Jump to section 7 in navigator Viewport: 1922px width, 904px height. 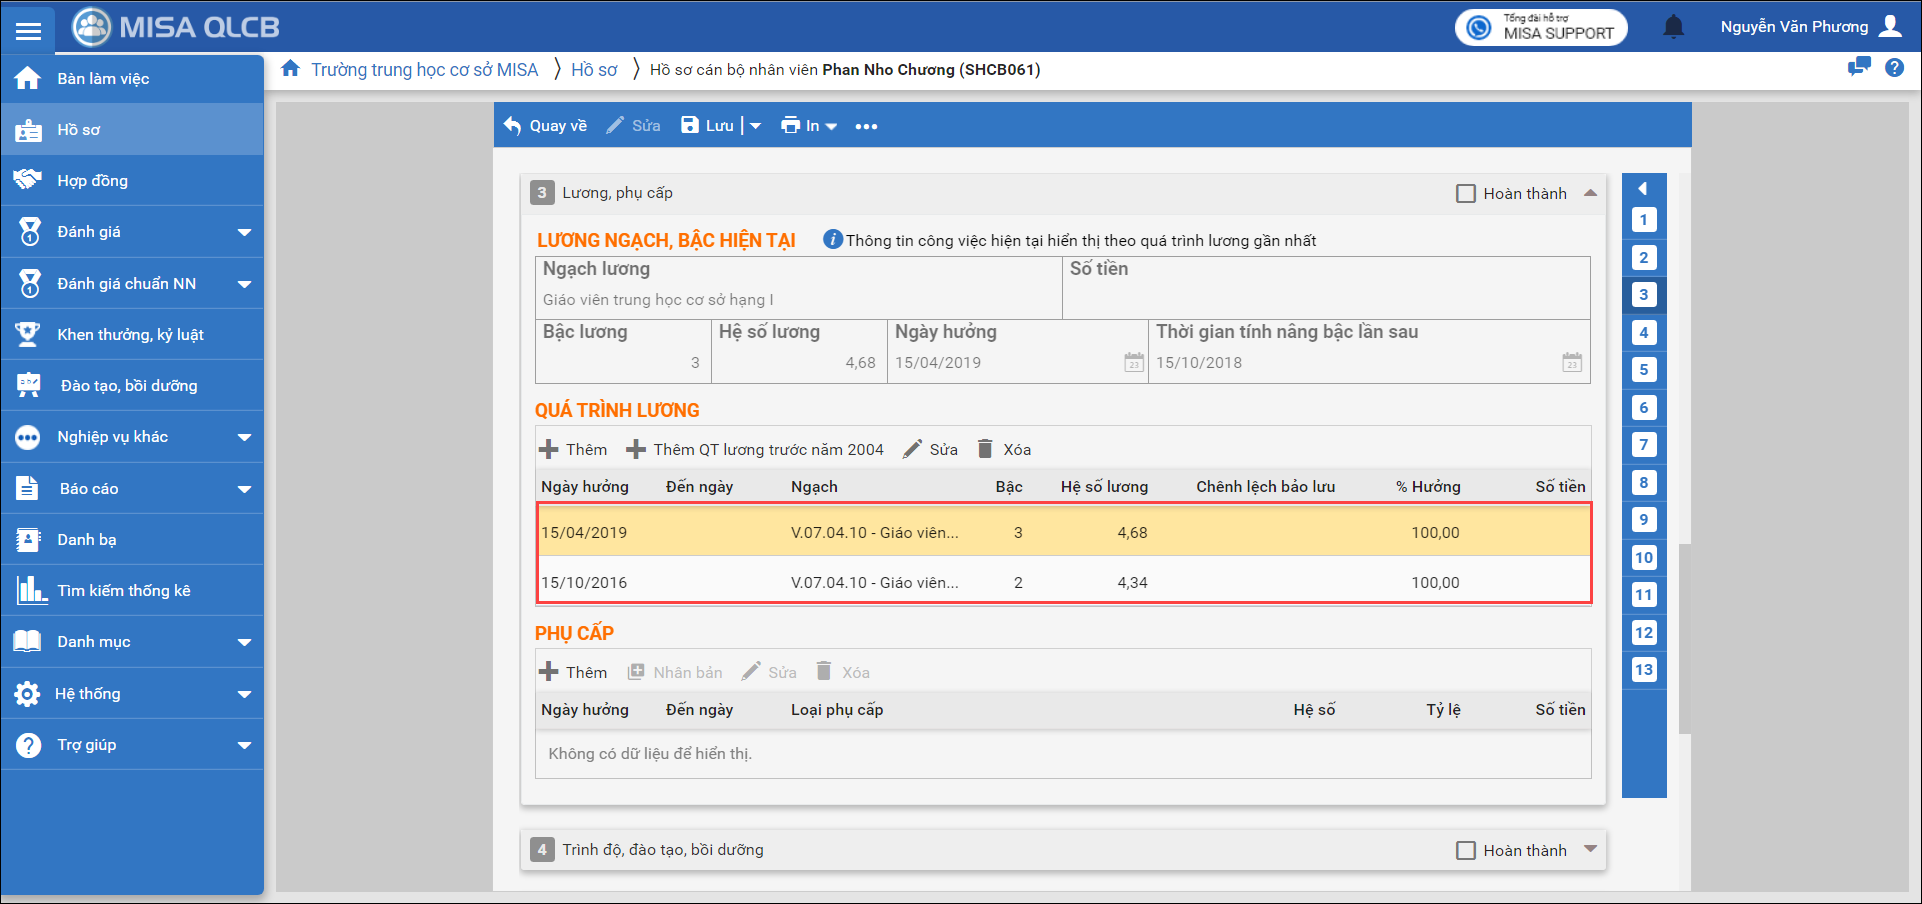tap(1643, 445)
